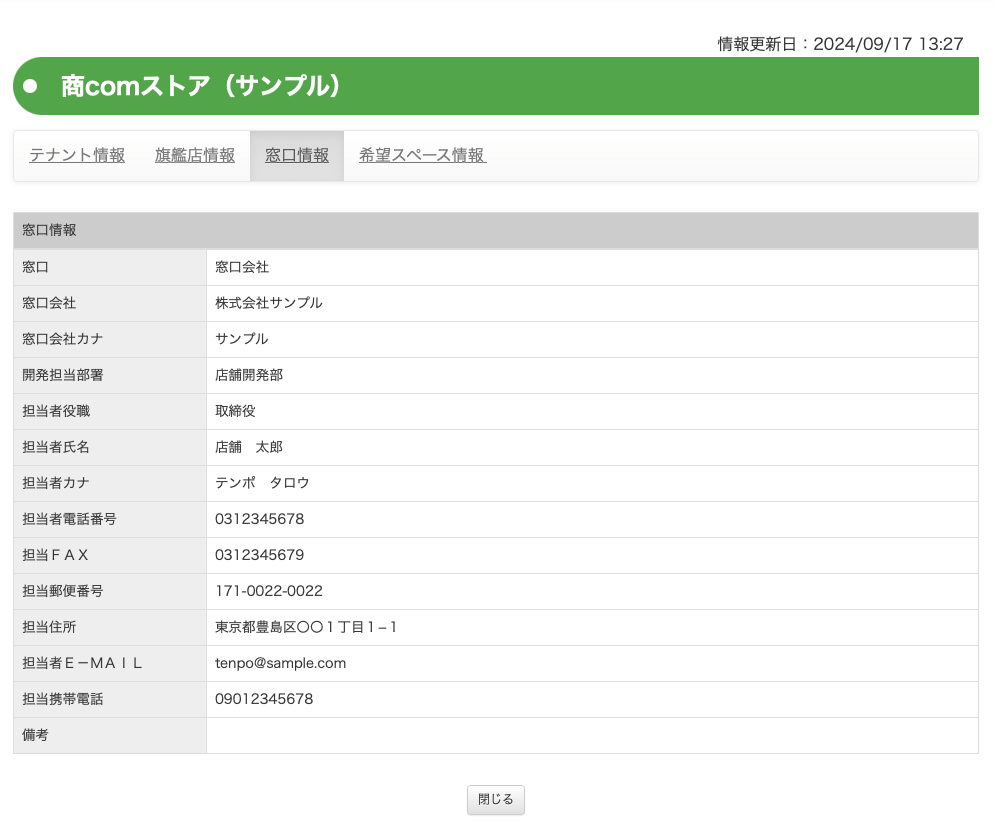
Task: Click the gray 窓口情報 section header bar
Action: (x=496, y=230)
